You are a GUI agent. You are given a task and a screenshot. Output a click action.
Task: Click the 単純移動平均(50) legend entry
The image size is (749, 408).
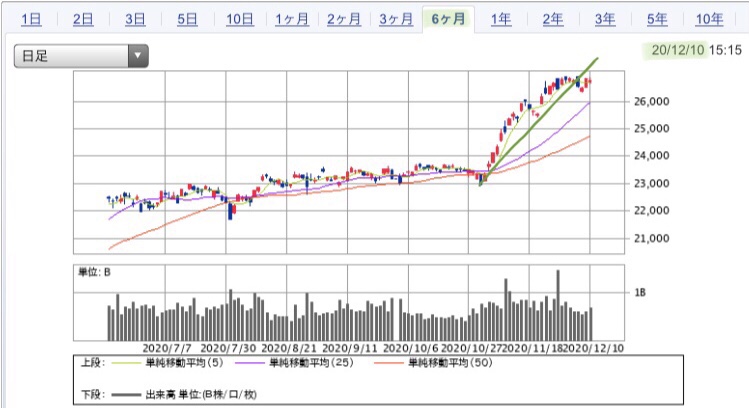(x=450, y=363)
